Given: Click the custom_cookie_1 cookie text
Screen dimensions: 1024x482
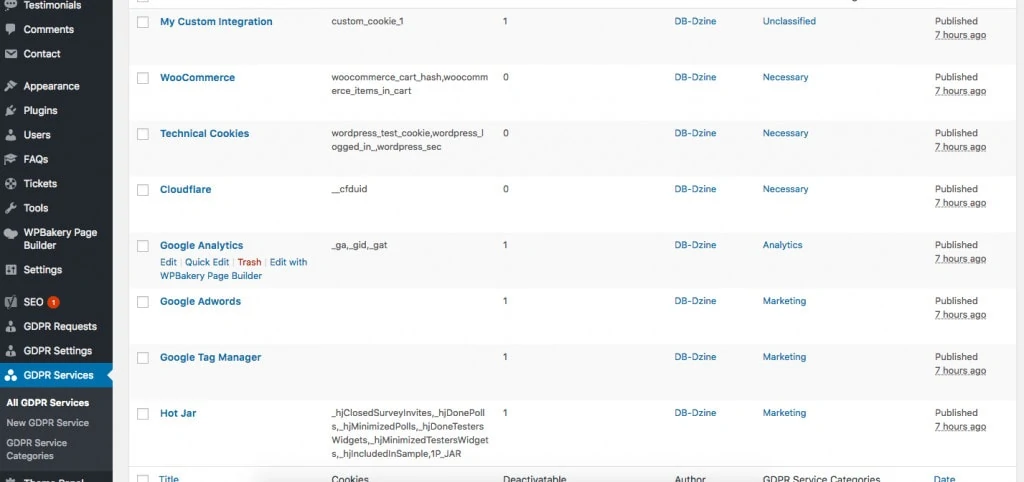Looking at the screenshot, I should 367,21.
